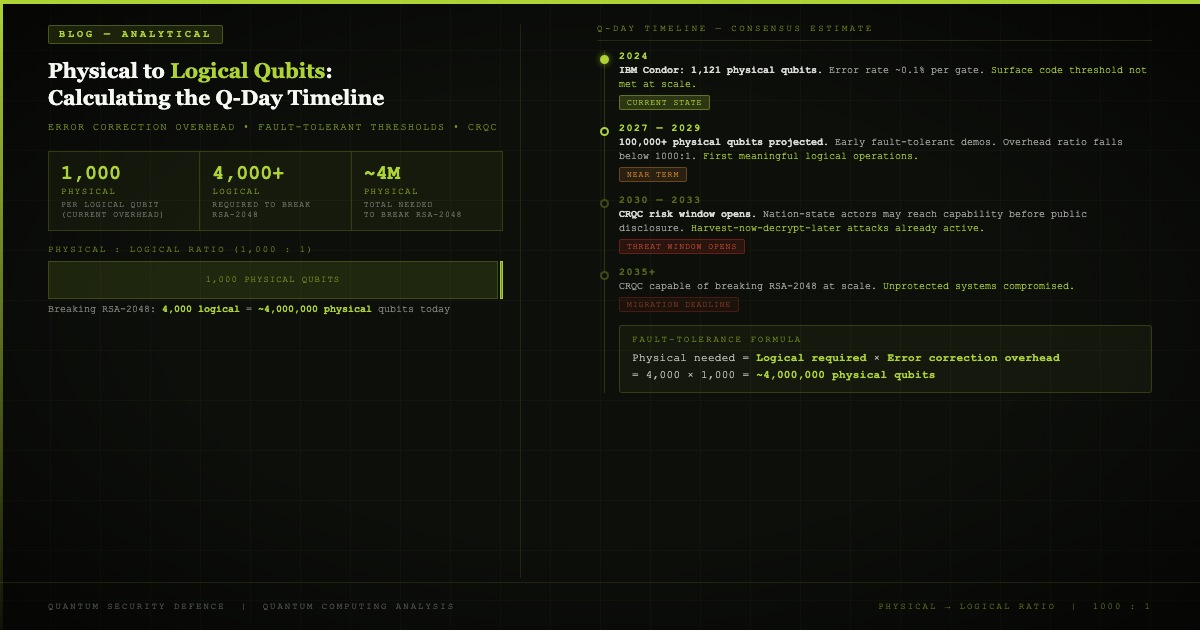
Task: Click the '2024' year label
Action: click(634, 56)
